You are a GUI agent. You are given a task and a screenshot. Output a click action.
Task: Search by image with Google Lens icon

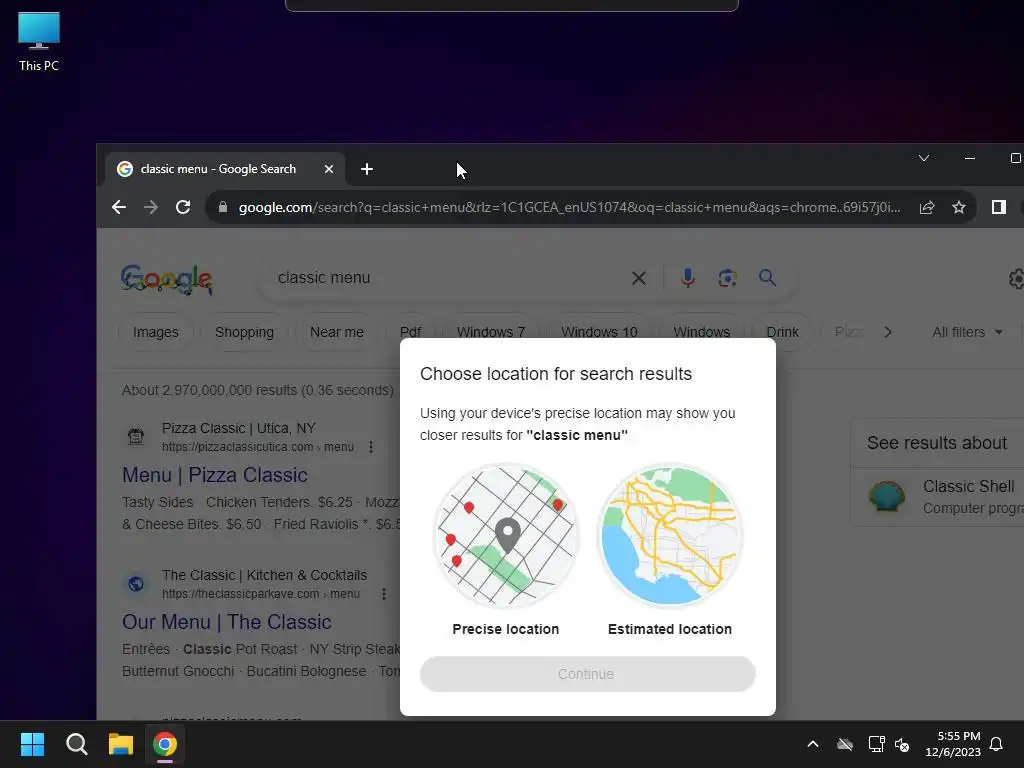[x=728, y=278]
